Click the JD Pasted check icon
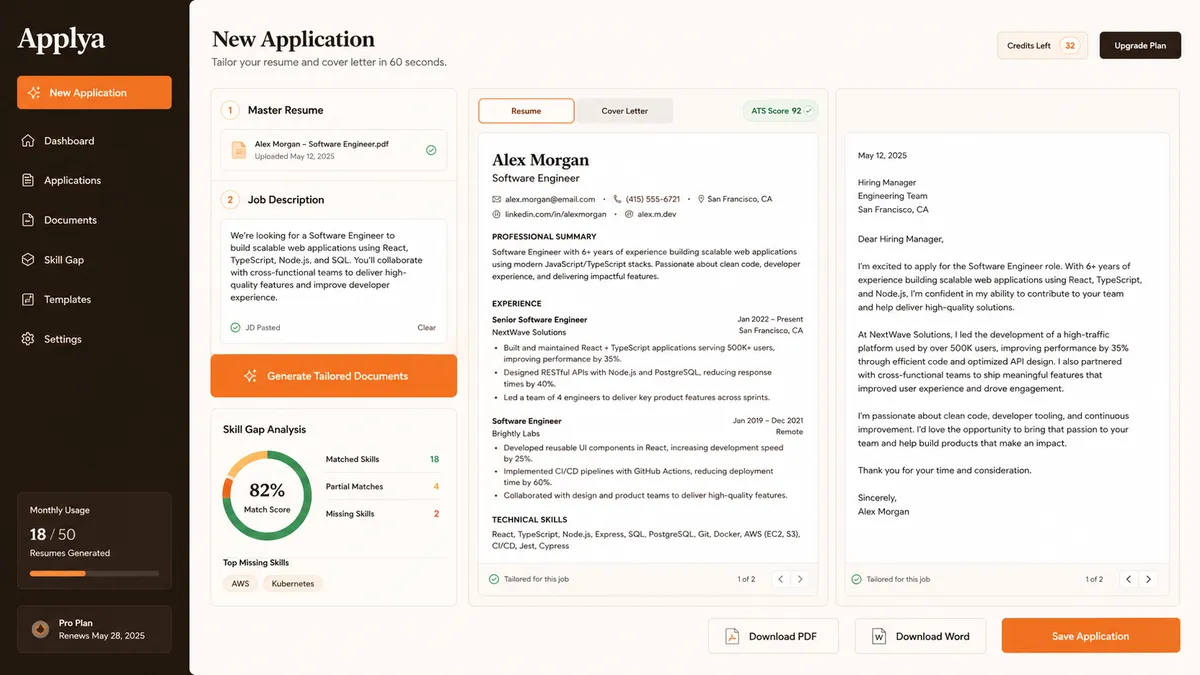This screenshot has height=675, width=1200. 235,327
